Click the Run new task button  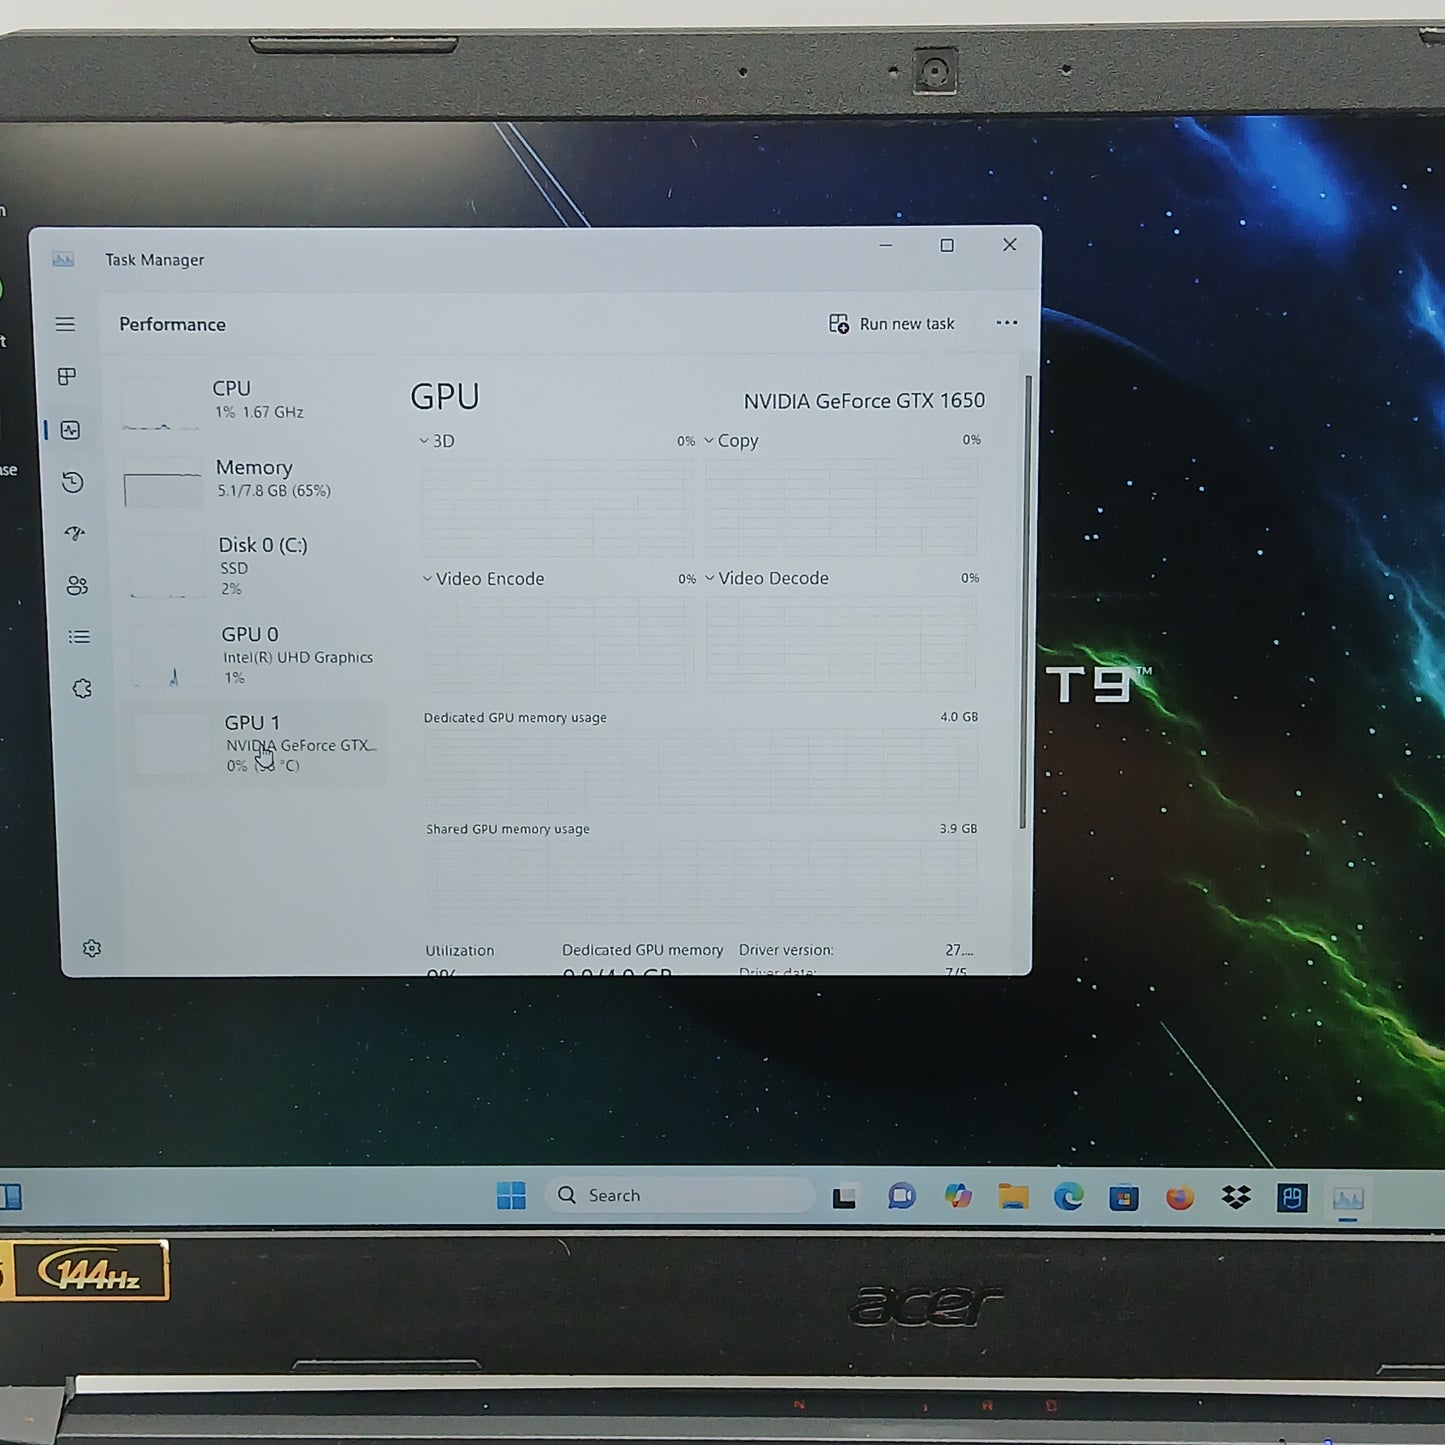point(891,324)
